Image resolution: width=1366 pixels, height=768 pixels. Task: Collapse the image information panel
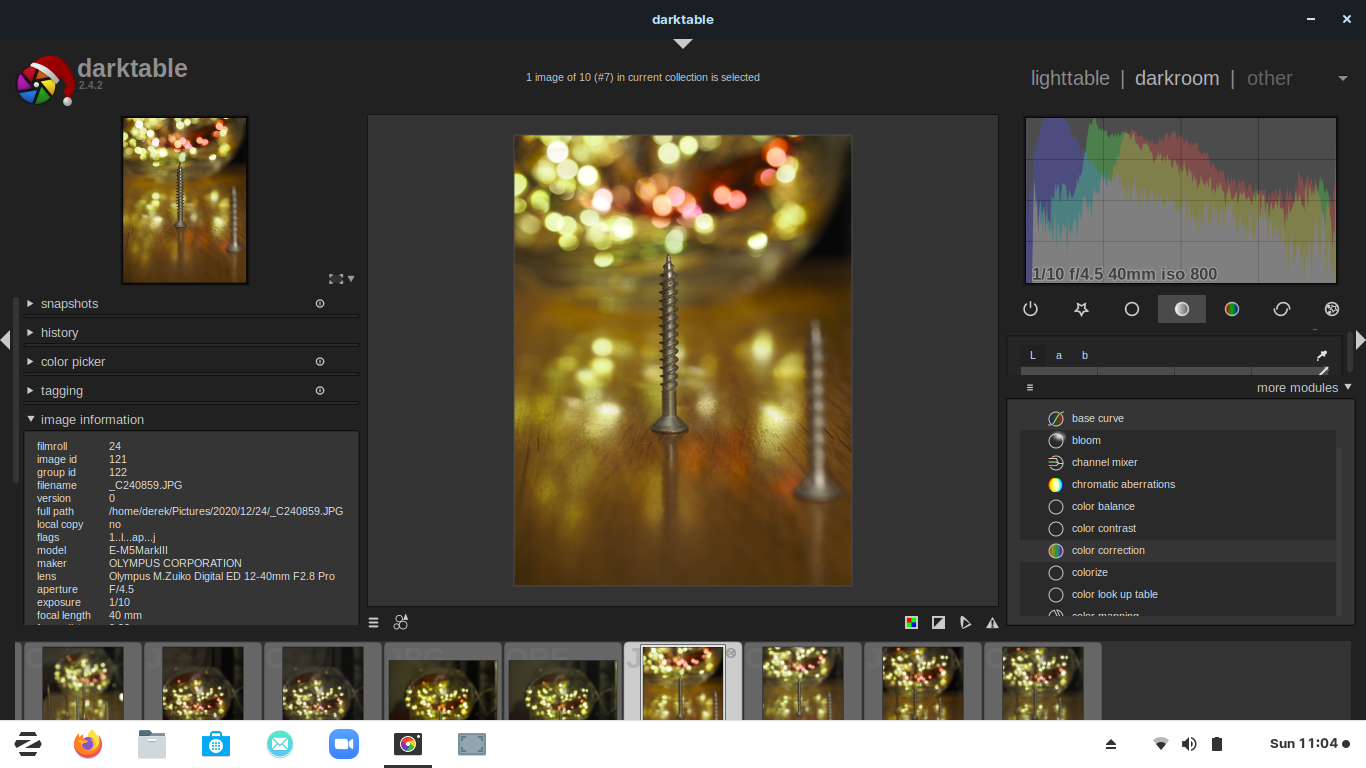click(92, 420)
